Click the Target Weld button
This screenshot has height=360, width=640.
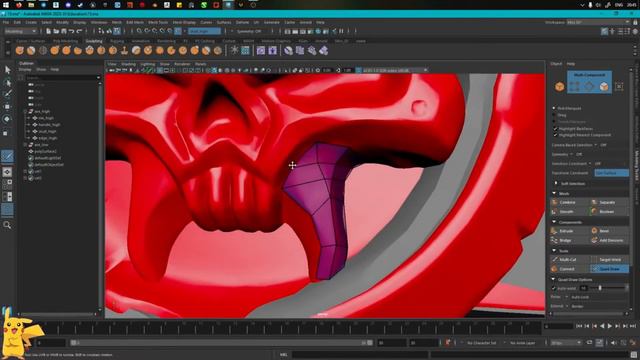coord(609,260)
